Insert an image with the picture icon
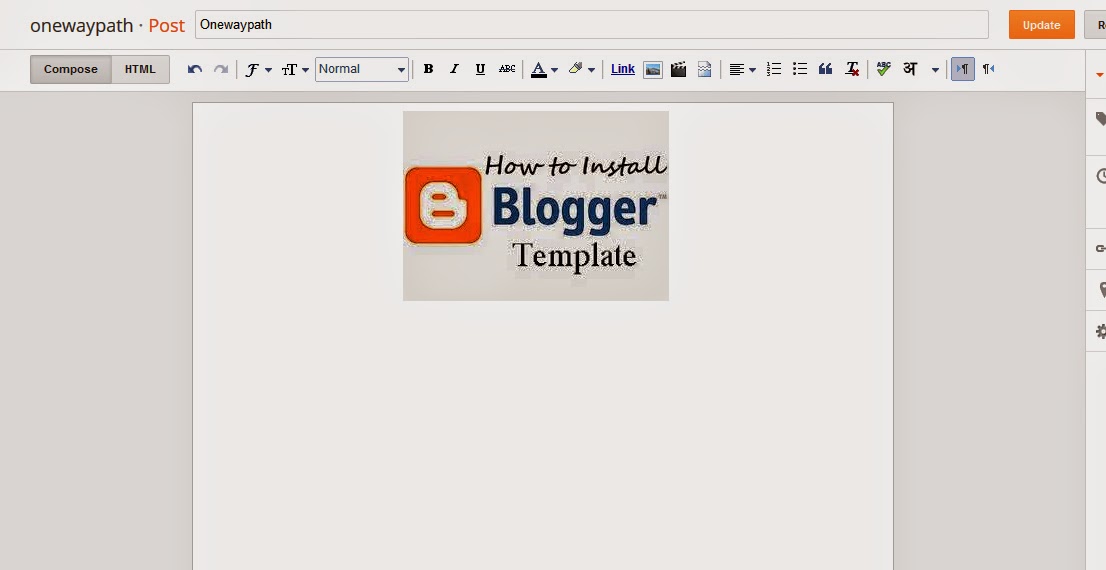This screenshot has height=570, width=1106. (652, 69)
